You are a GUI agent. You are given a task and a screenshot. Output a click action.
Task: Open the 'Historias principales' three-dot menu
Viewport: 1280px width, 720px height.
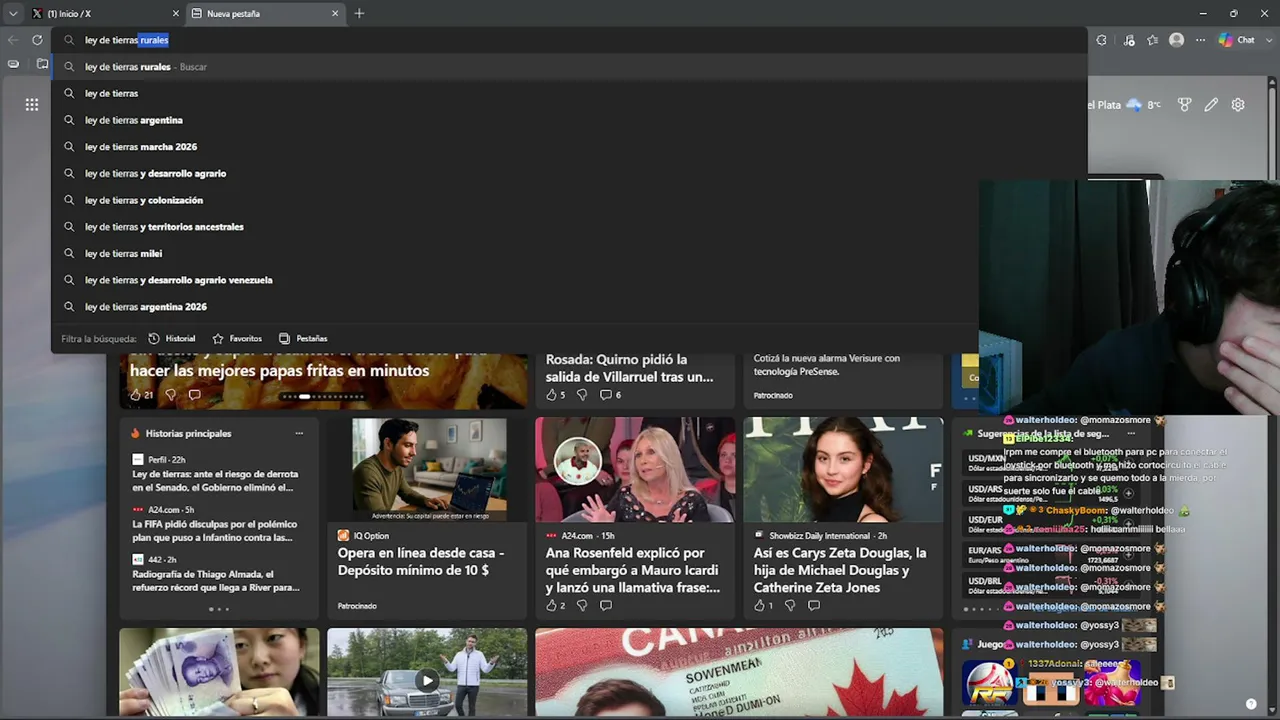pos(298,433)
